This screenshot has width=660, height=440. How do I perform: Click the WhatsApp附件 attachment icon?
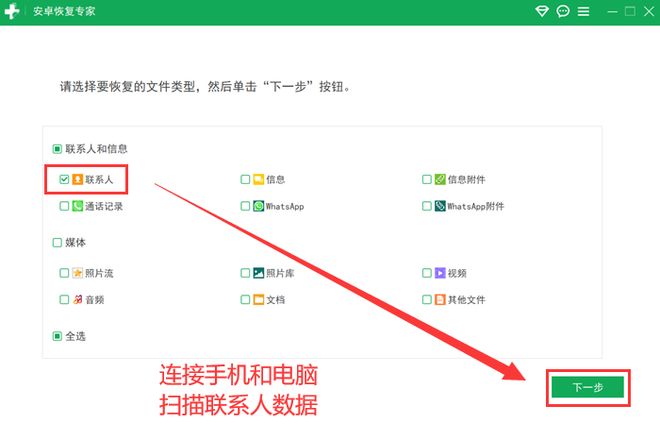click(440, 206)
